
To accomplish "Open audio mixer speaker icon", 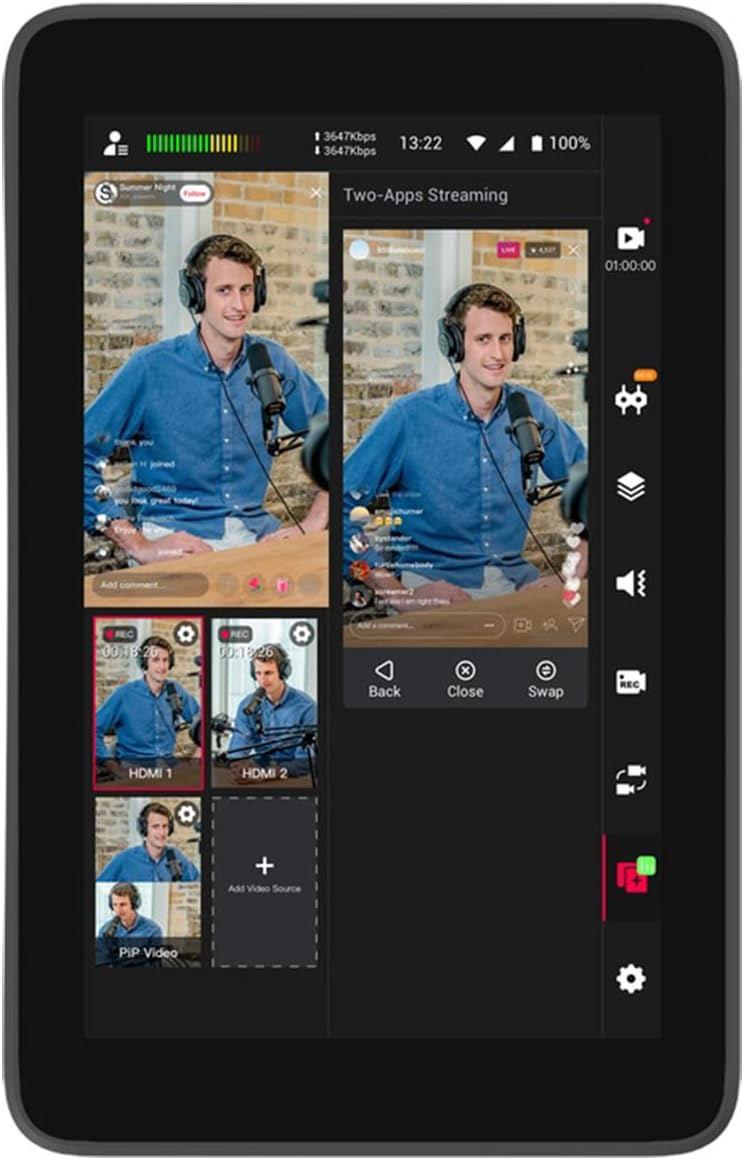I will [630, 584].
